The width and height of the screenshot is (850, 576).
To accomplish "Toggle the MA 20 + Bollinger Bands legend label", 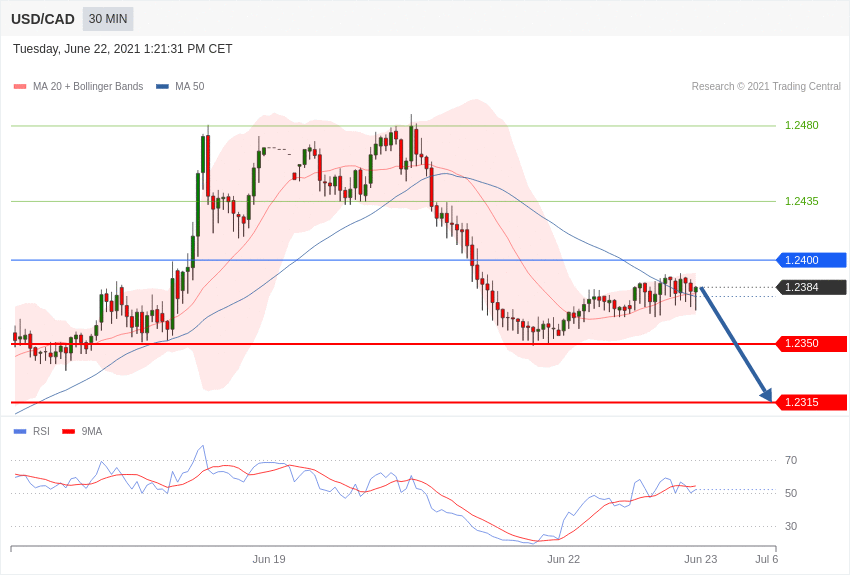I will tap(88, 86).
